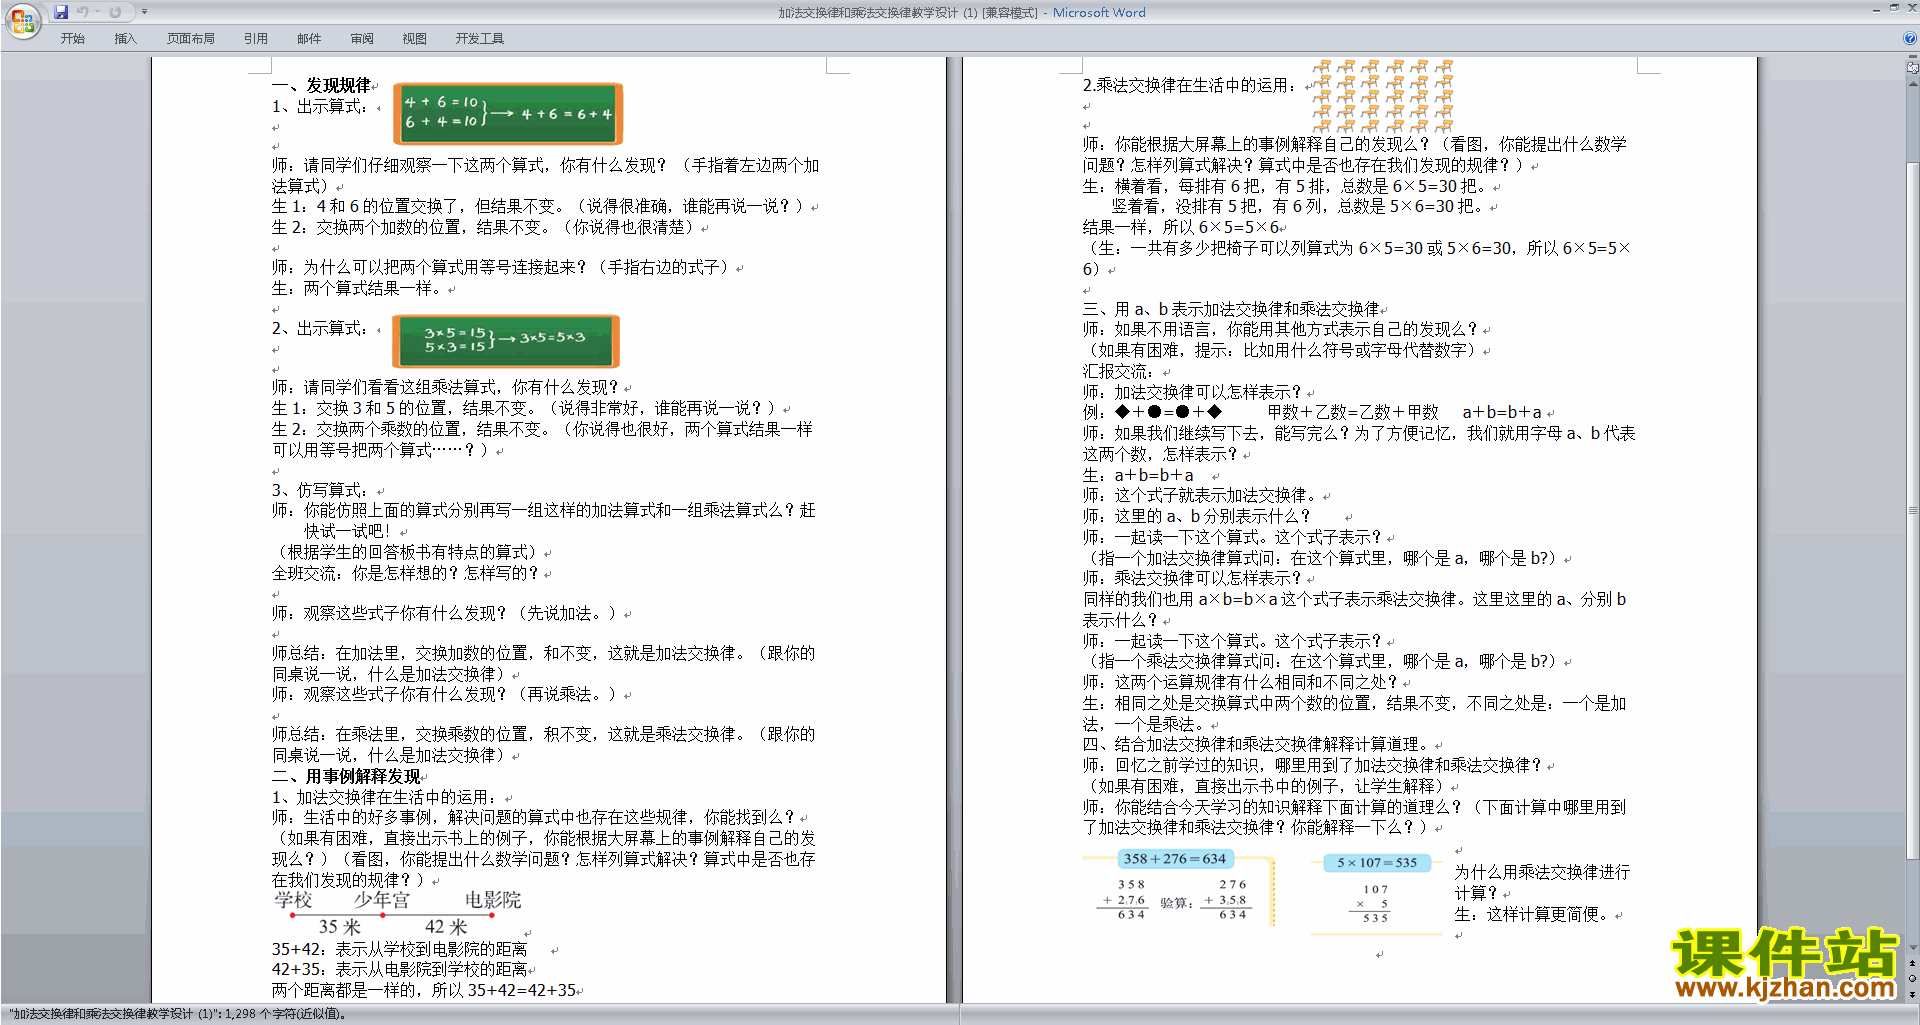Open Customize Quick Access Toolbar dropdown
The width and height of the screenshot is (1920, 1025).
click(144, 12)
